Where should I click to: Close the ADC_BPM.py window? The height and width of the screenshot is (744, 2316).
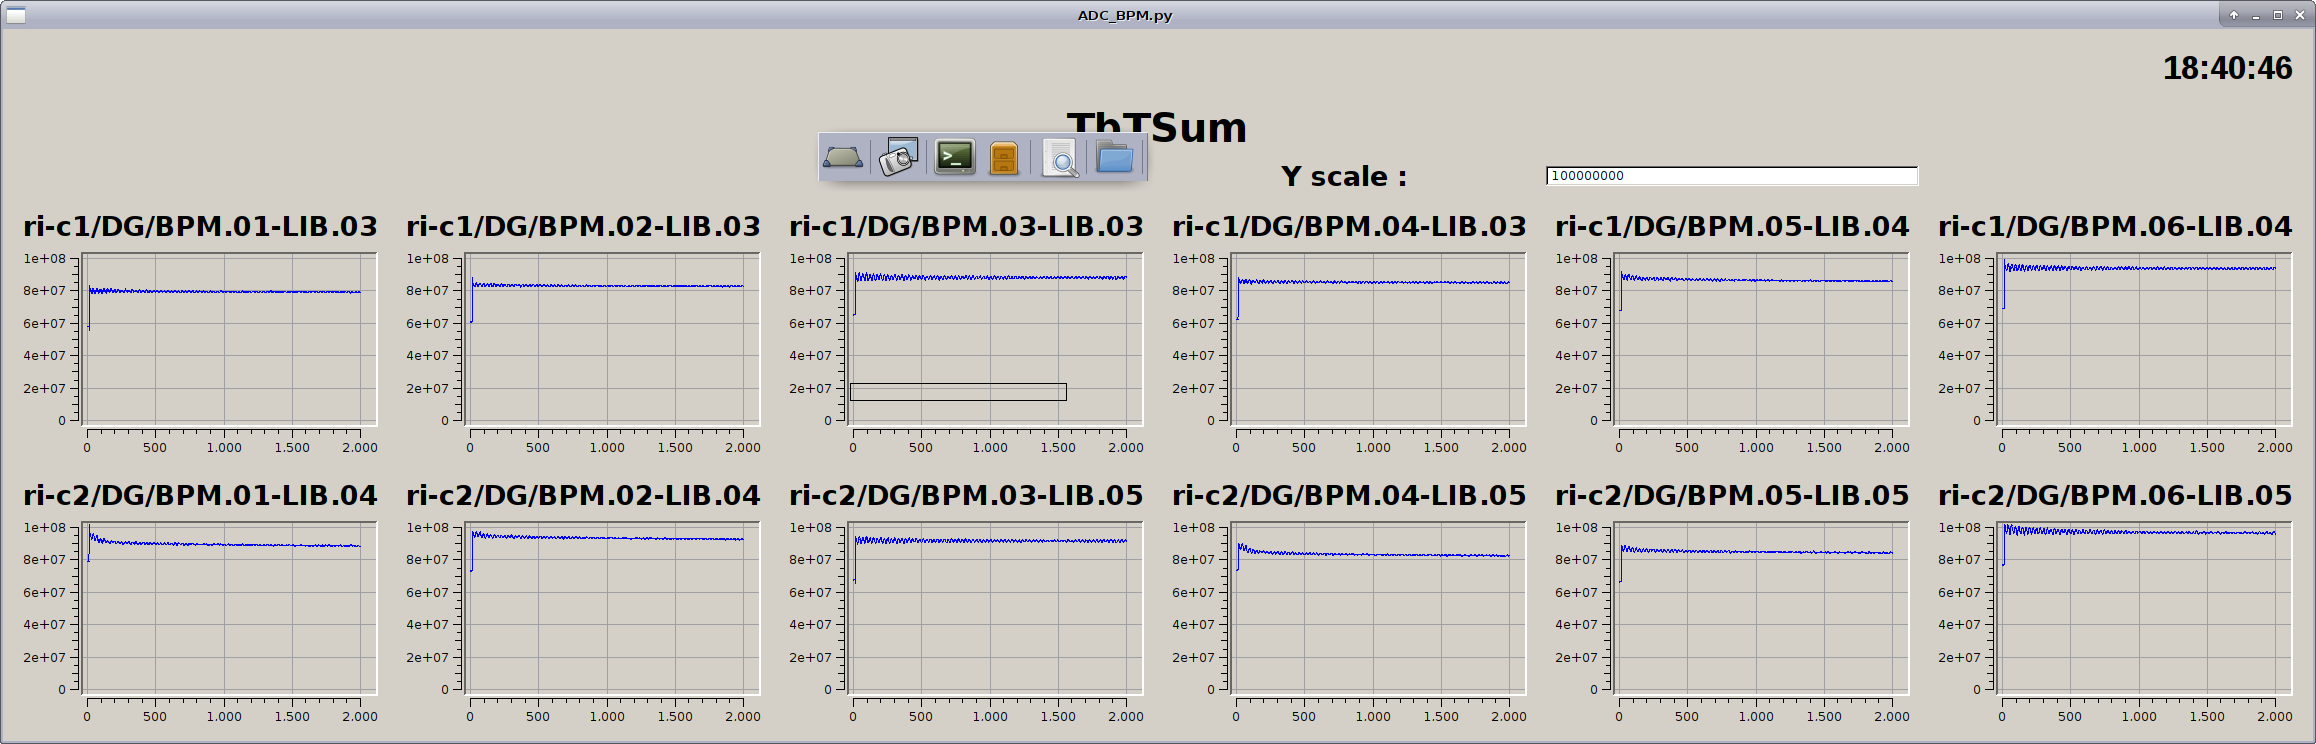pyautogui.click(x=2299, y=15)
